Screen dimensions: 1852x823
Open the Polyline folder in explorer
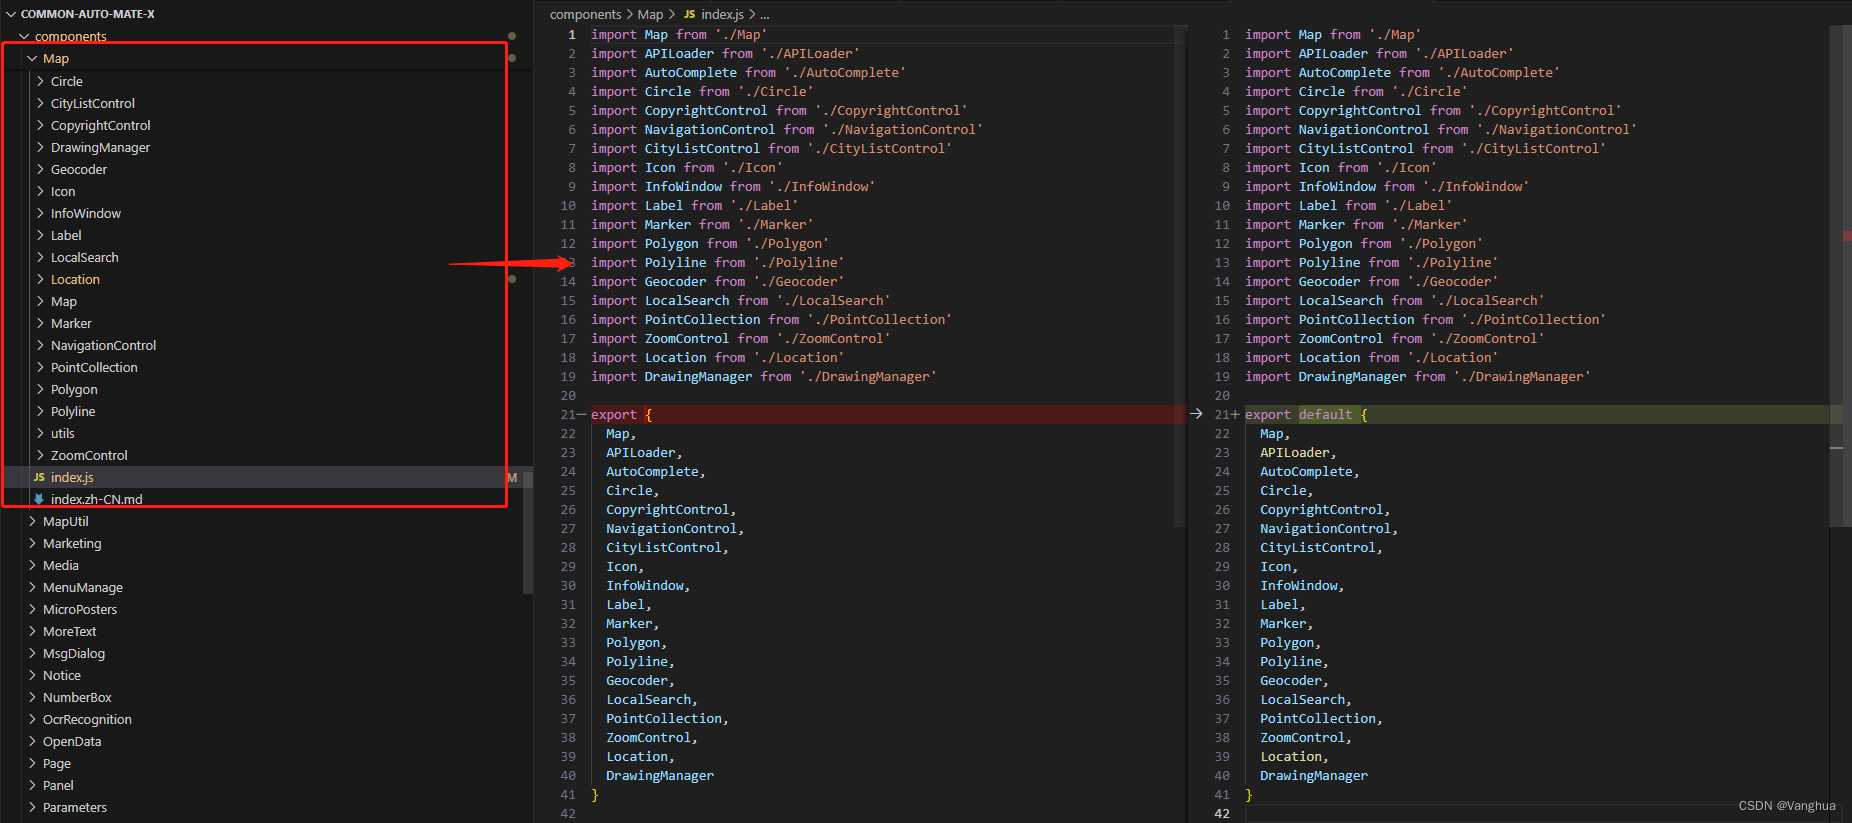point(73,411)
